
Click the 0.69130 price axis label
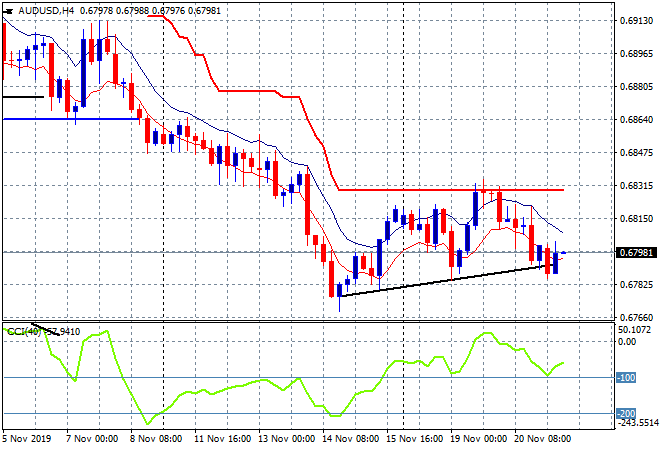637,20
